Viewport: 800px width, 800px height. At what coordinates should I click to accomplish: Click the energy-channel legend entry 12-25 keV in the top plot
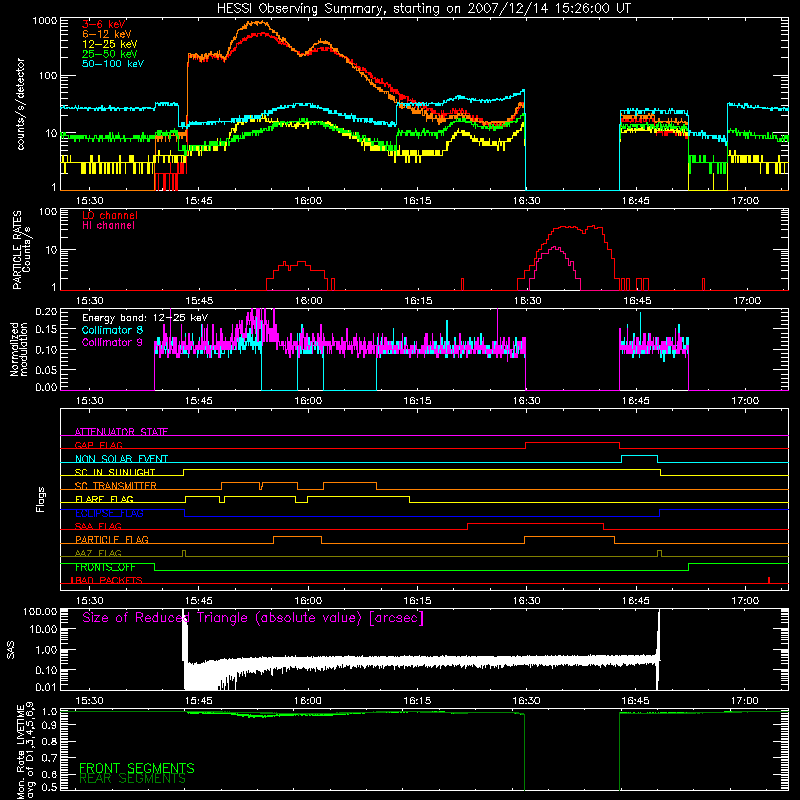tap(110, 44)
